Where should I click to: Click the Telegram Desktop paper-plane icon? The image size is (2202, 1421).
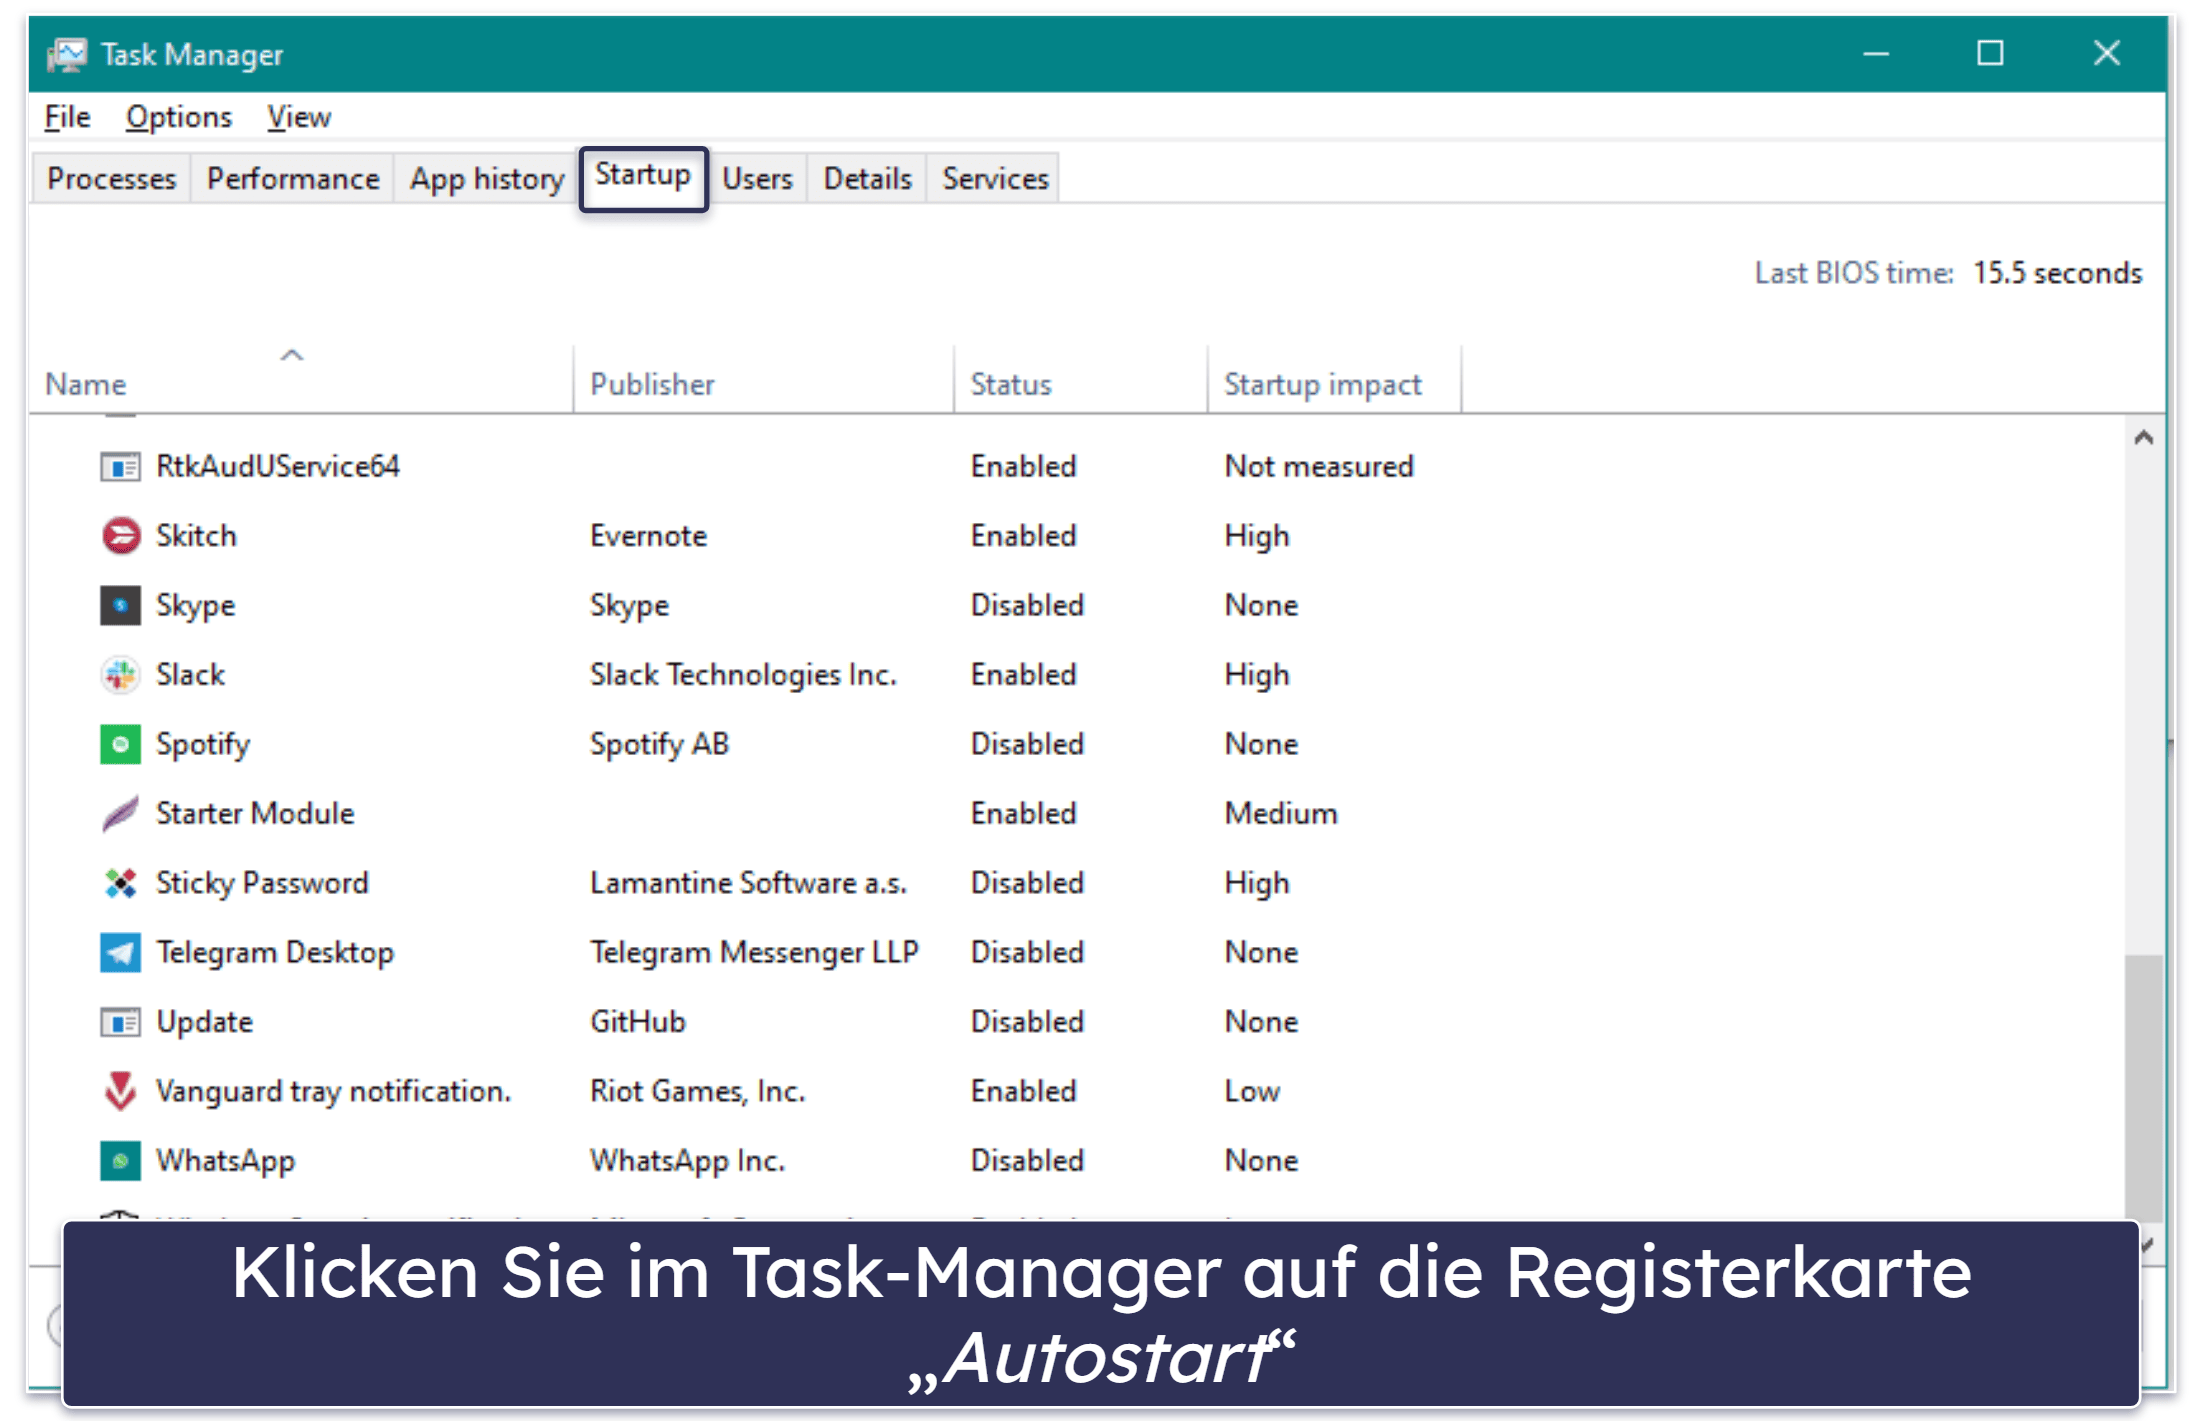120,952
